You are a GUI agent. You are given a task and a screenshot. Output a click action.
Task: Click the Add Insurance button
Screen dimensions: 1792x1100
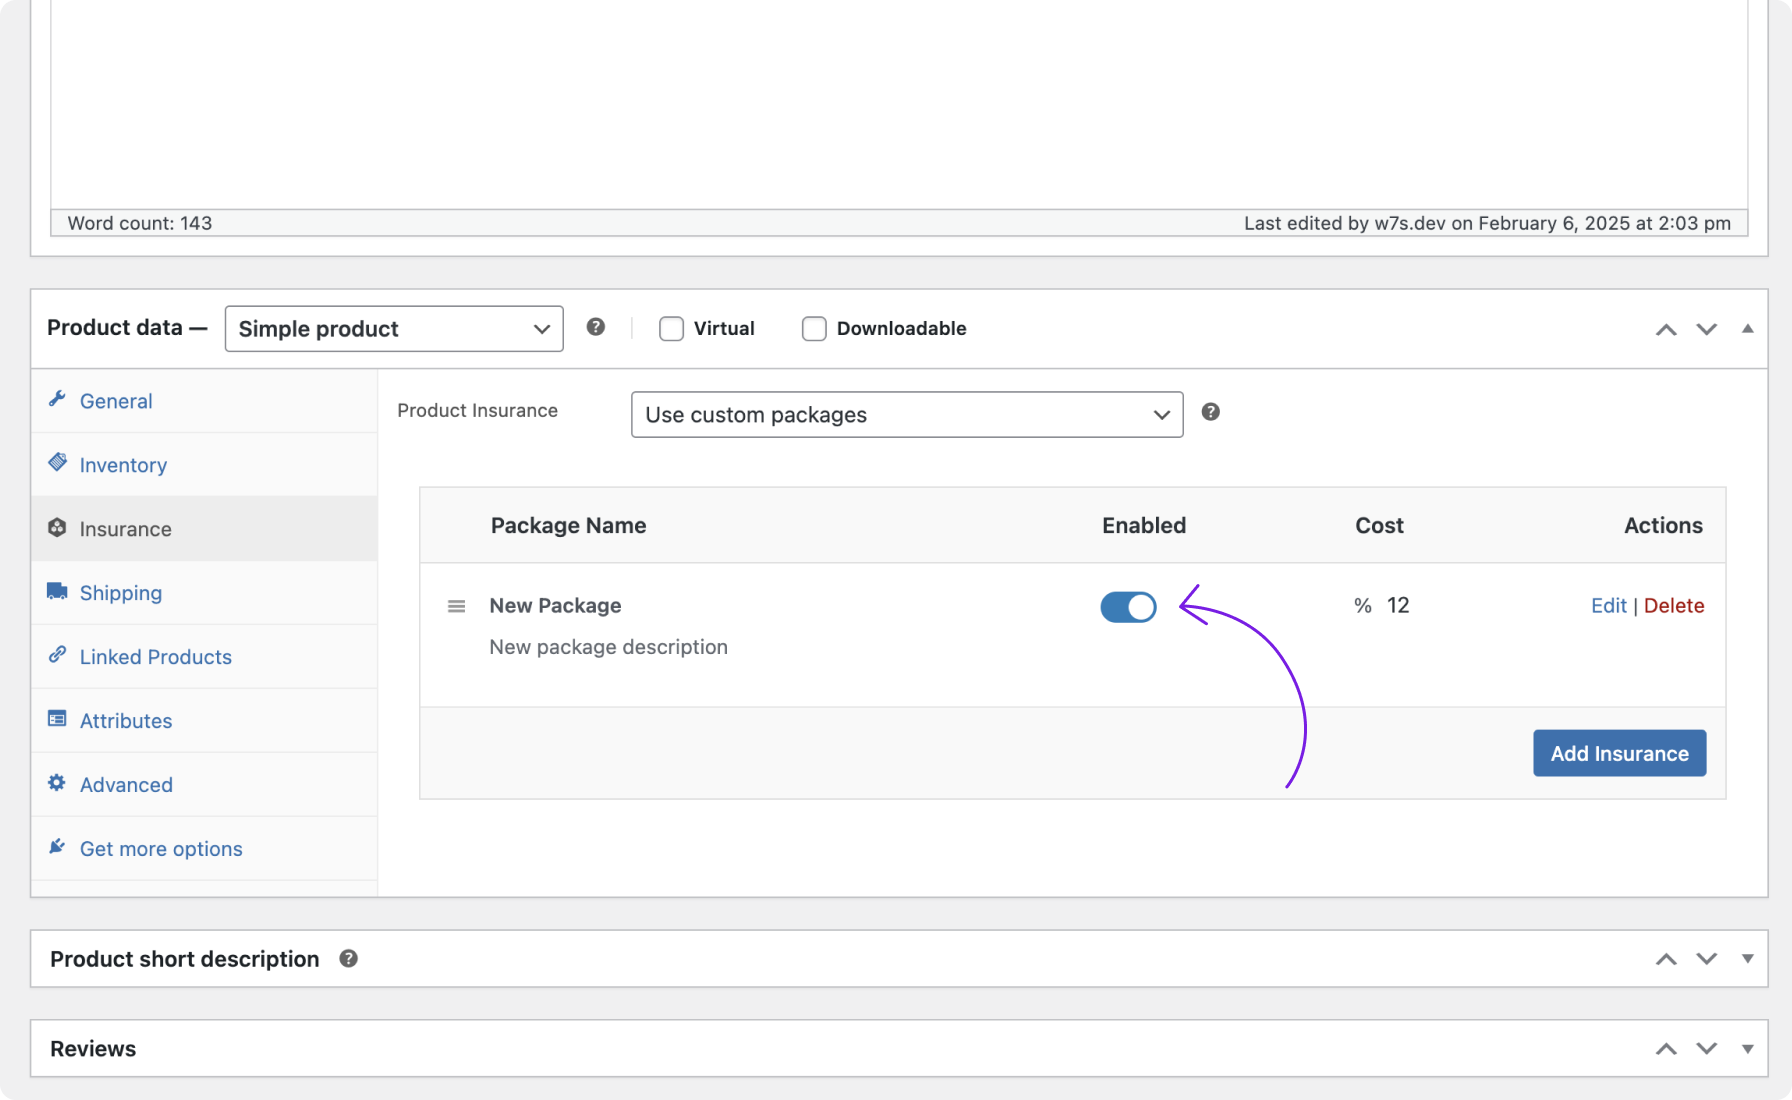click(x=1619, y=753)
